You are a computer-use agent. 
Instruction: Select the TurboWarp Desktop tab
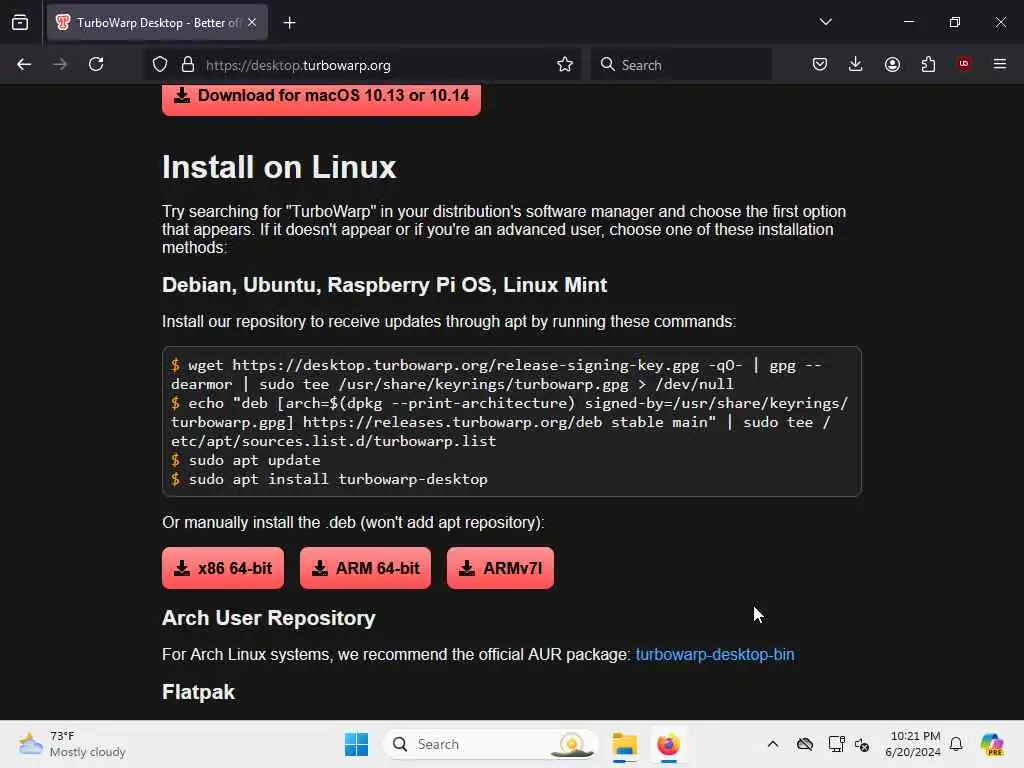pyautogui.click(x=157, y=23)
